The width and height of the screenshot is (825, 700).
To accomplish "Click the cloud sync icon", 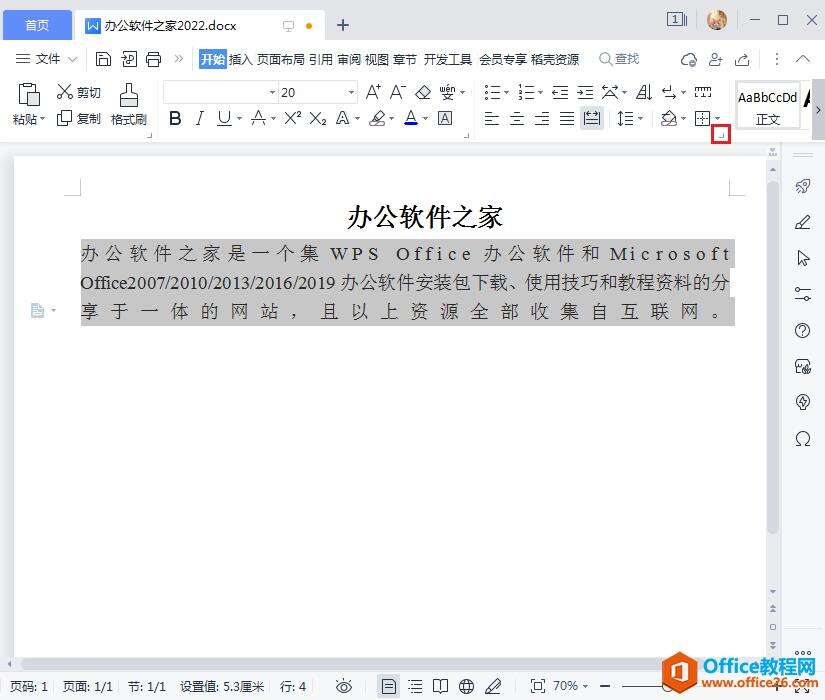I will click(x=689, y=59).
